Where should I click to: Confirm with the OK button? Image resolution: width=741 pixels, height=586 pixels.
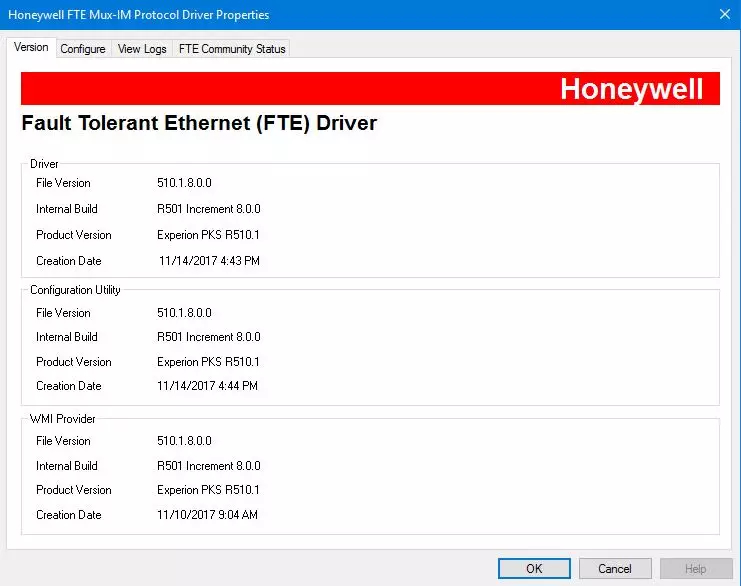click(534, 569)
